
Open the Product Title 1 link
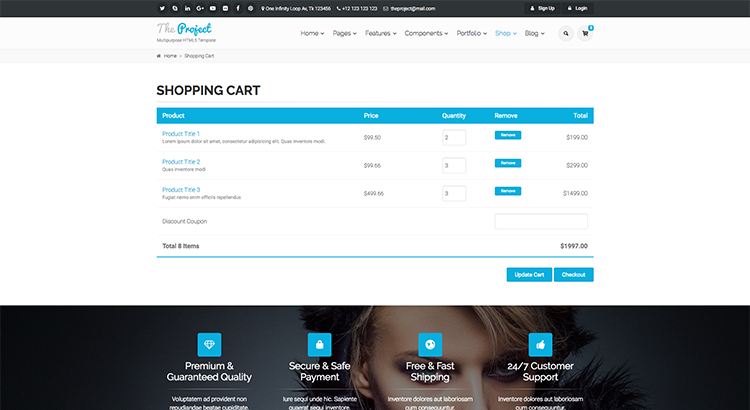pyautogui.click(x=181, y=134)
